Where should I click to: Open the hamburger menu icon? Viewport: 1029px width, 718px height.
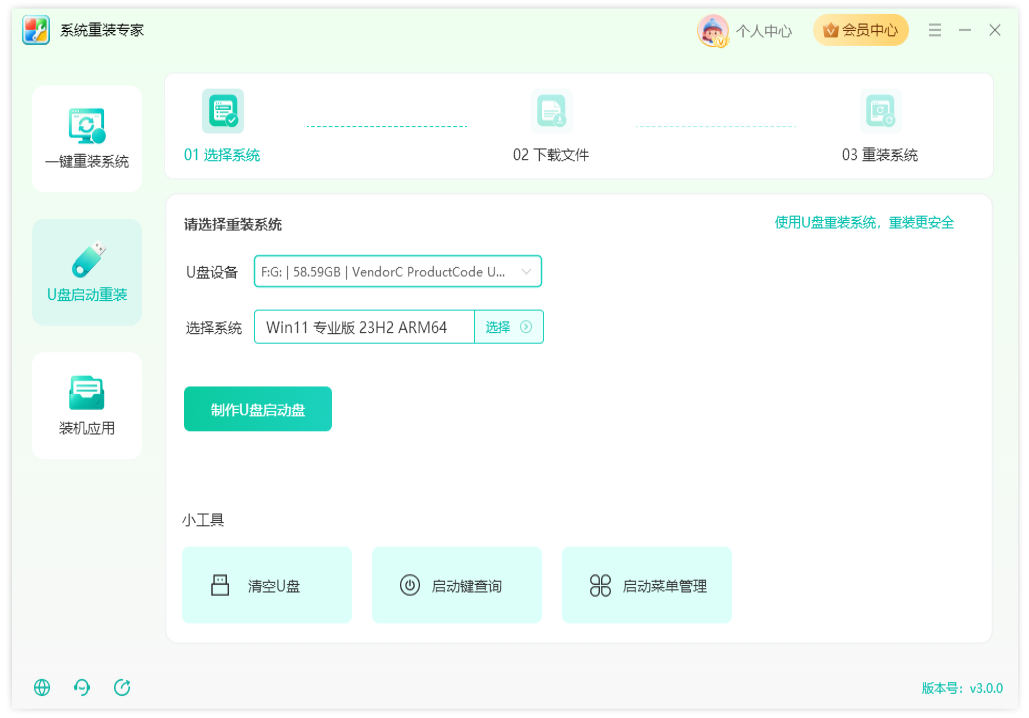[934, 30]
